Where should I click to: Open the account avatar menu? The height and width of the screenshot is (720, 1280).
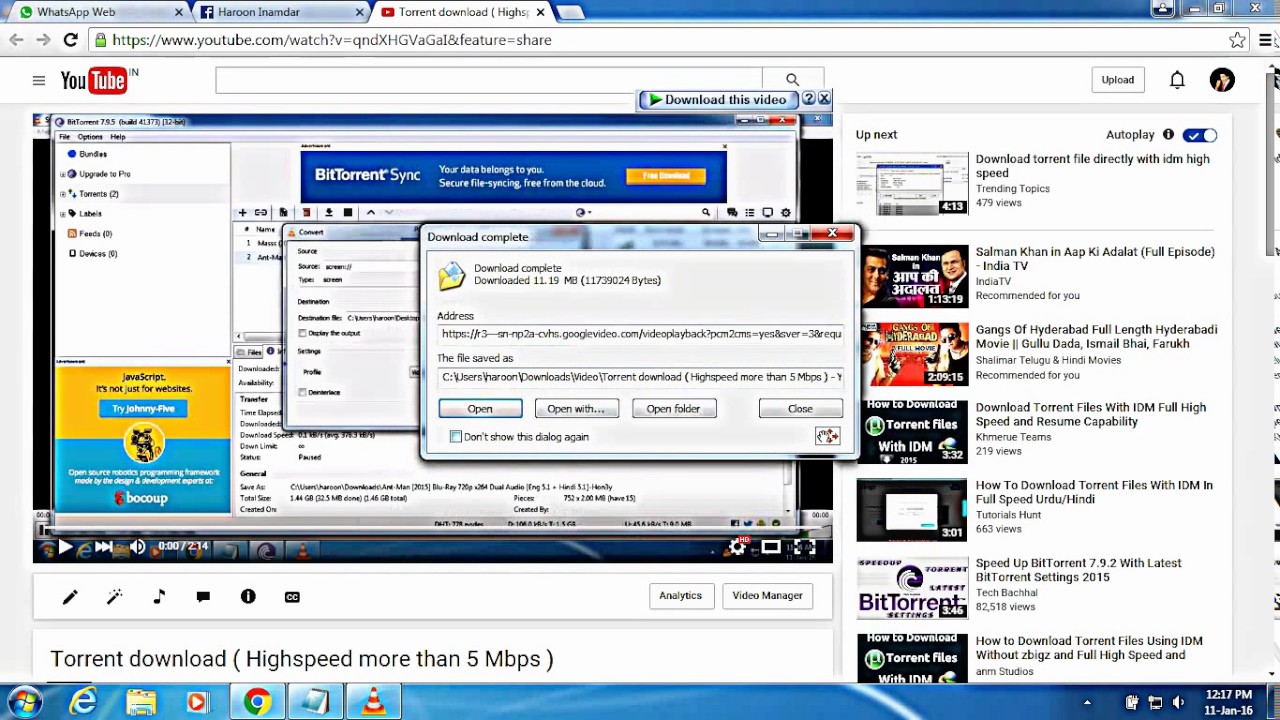[1222, 80]
